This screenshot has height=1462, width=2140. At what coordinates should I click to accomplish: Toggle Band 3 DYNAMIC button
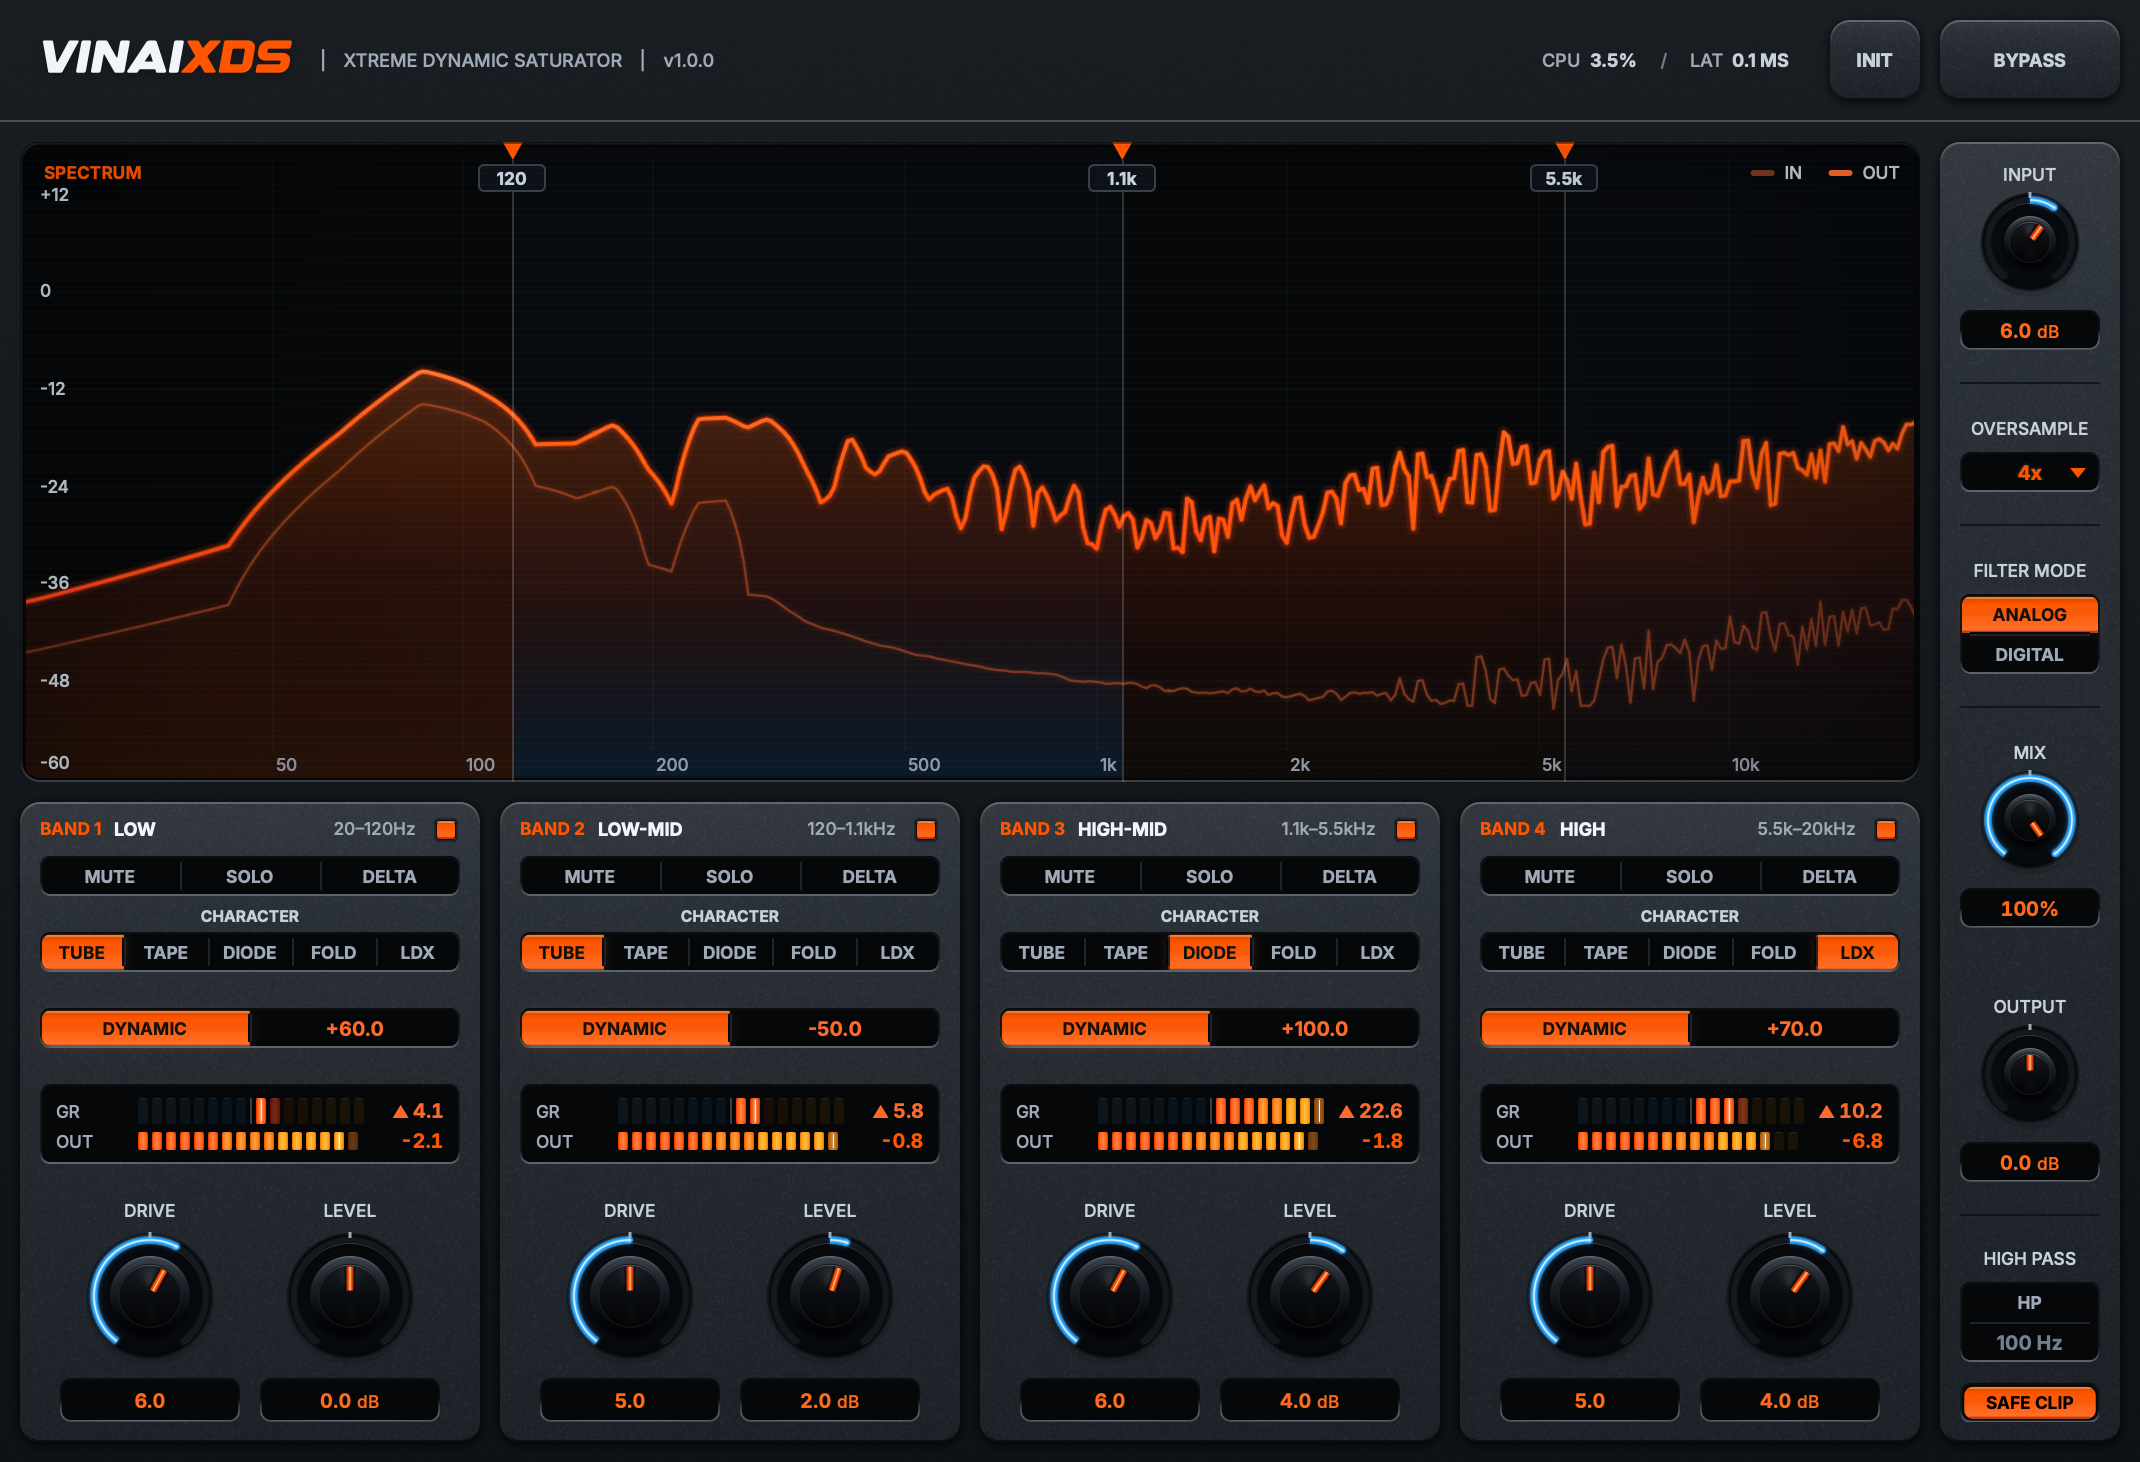point(1105,1028)
